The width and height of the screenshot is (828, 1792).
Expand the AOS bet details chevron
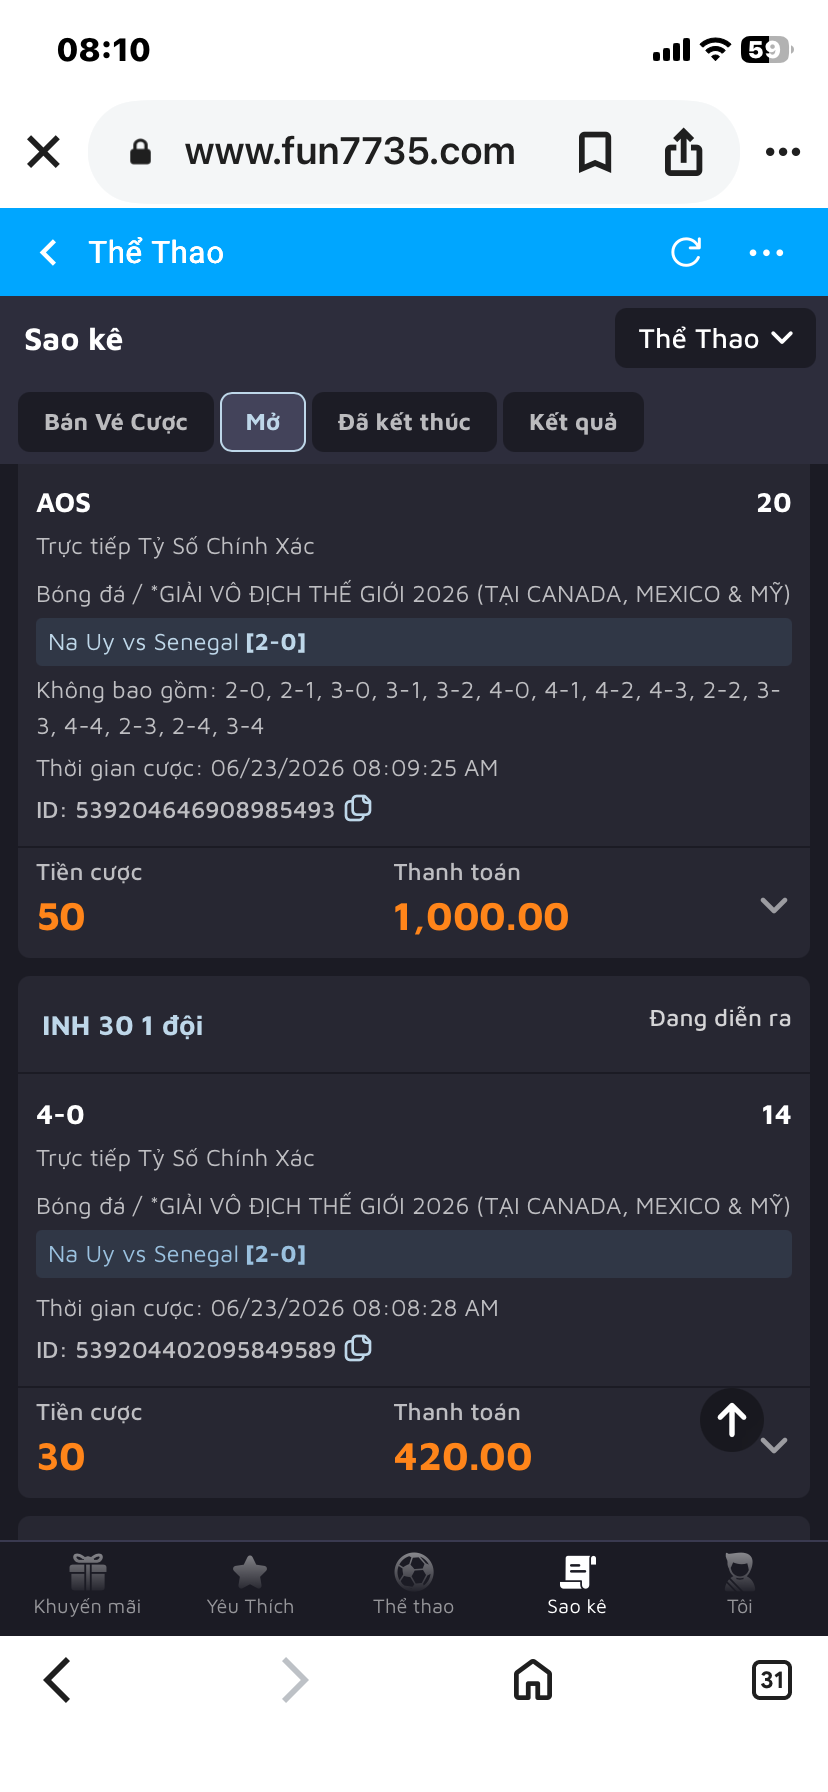tap(774, 905)
